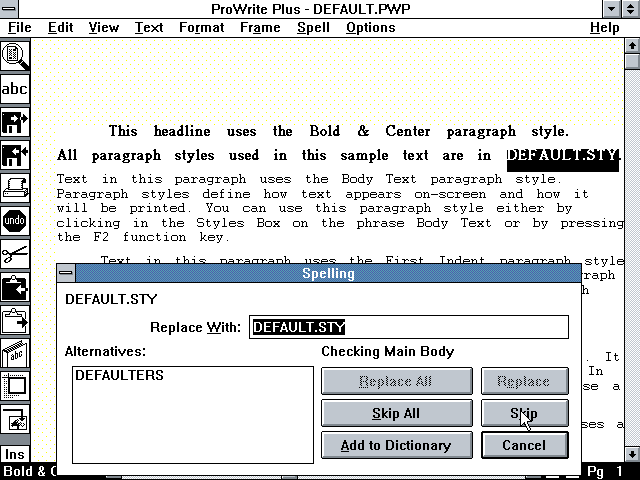Click the words "Body Text" in the first paragraph
The height and width of the screenshot is (480, 640).
click(378, 179)
